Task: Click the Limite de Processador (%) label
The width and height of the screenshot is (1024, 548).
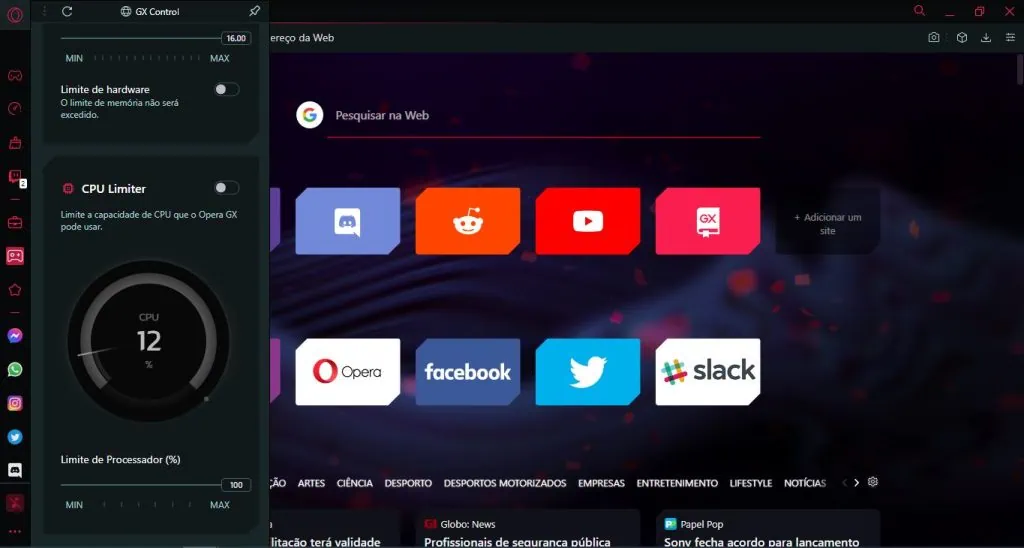Action: (x=120, y=460)
